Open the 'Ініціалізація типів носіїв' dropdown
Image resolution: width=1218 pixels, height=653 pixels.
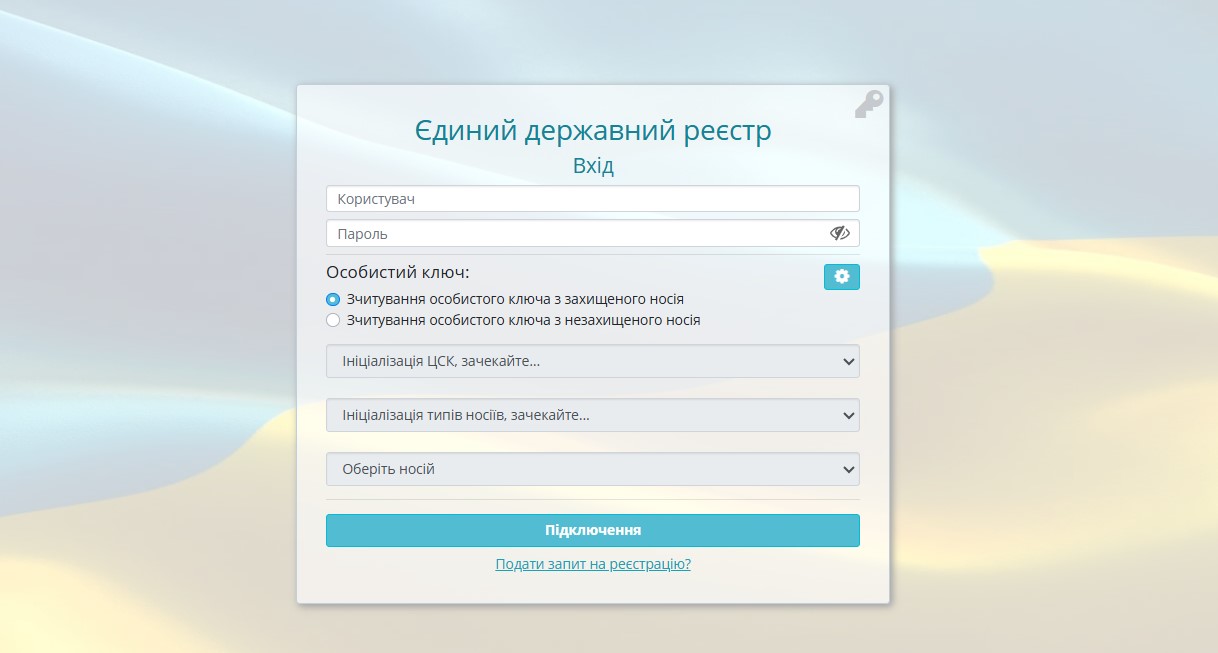tap(593, 415)
